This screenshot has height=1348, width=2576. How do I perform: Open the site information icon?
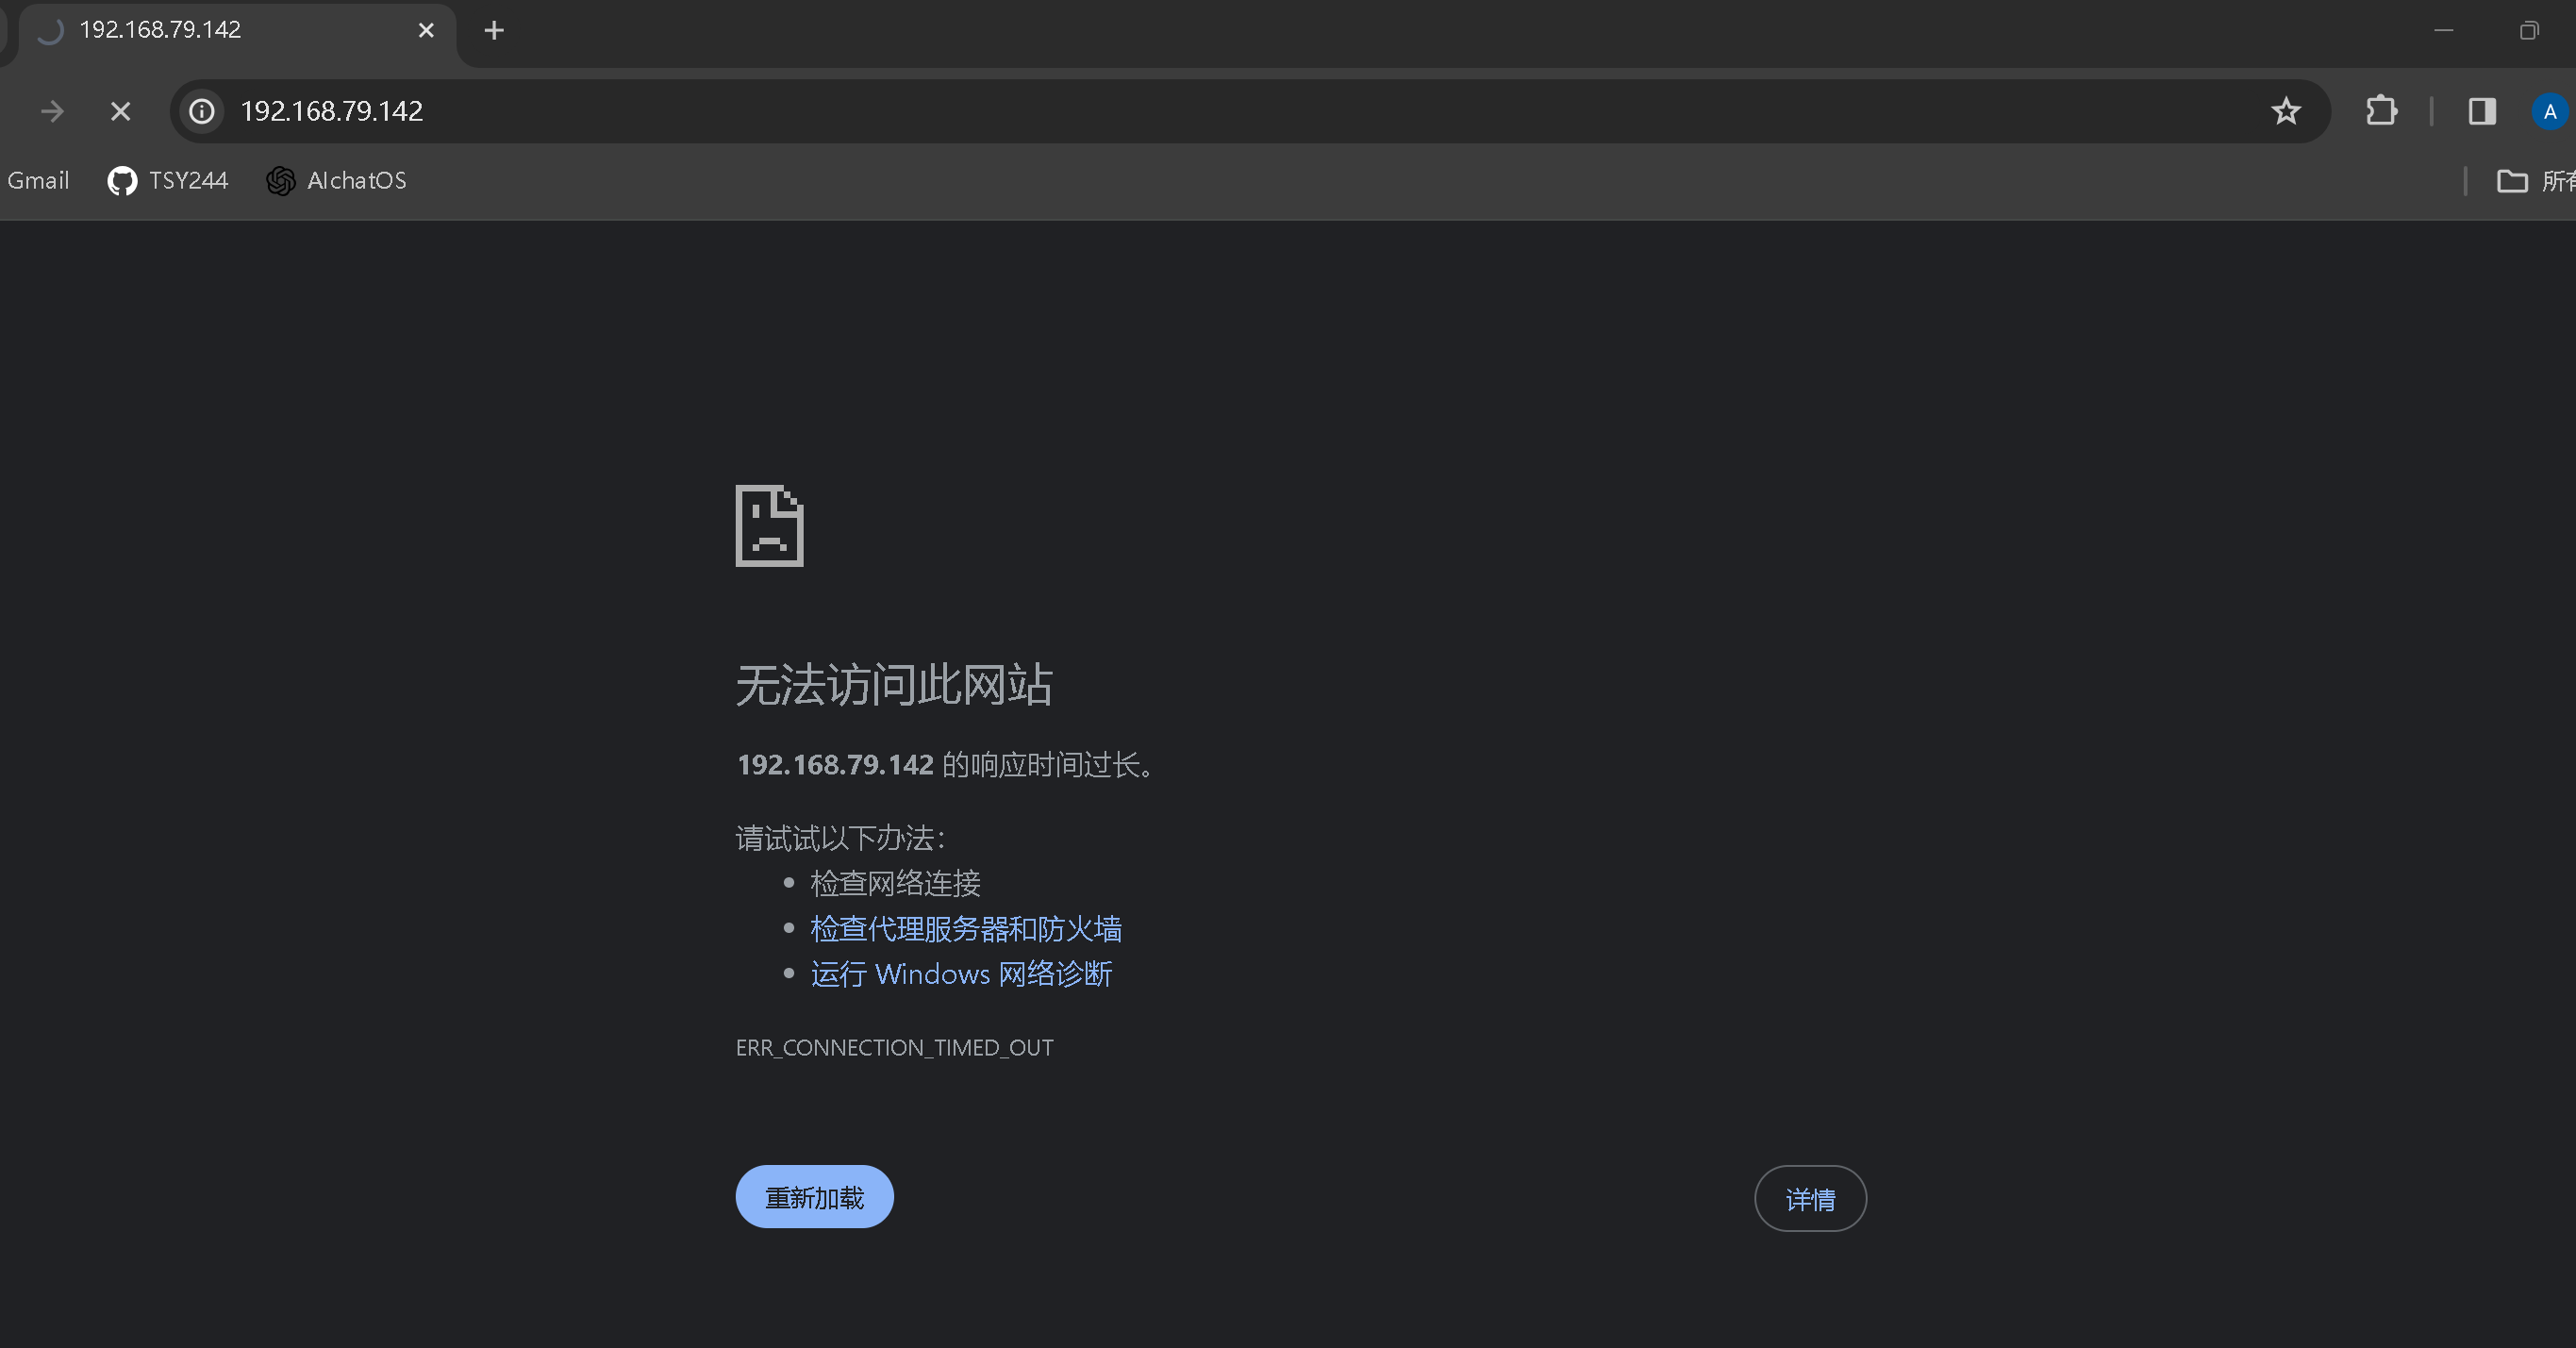click(x=202, y=111)
